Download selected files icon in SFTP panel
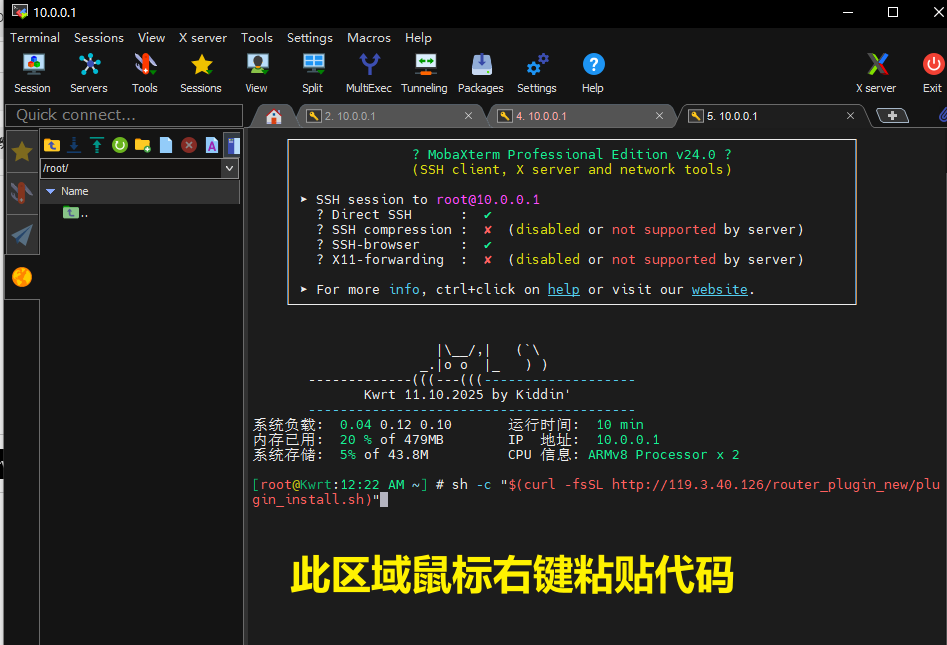947x645 pixels. (74, 145)
